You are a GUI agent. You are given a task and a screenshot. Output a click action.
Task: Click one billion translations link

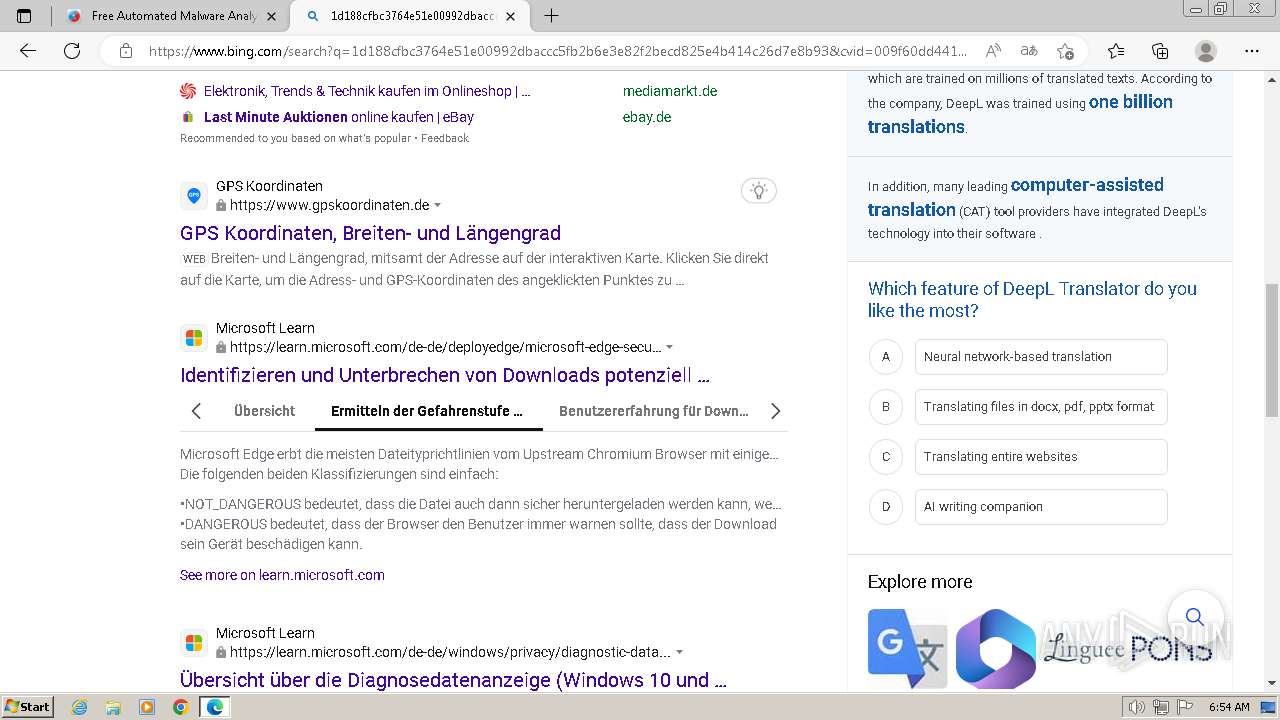click(x=1020, y=114)
